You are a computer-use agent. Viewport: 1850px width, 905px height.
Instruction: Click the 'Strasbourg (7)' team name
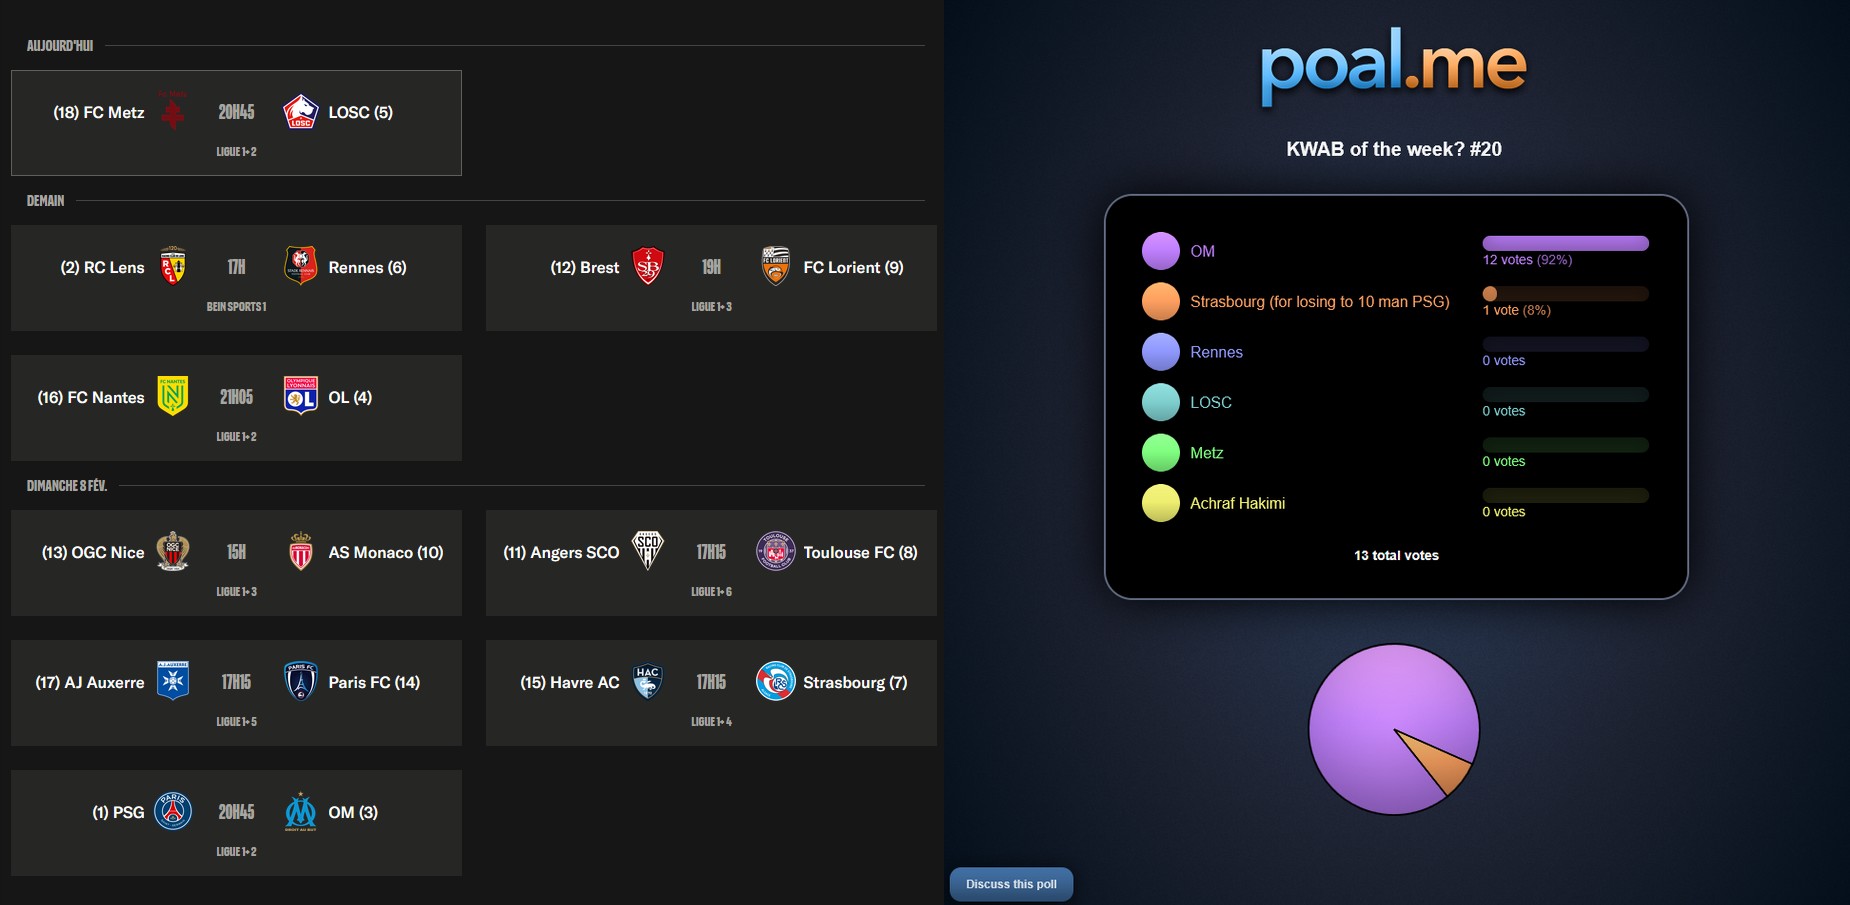coord(855,682)
